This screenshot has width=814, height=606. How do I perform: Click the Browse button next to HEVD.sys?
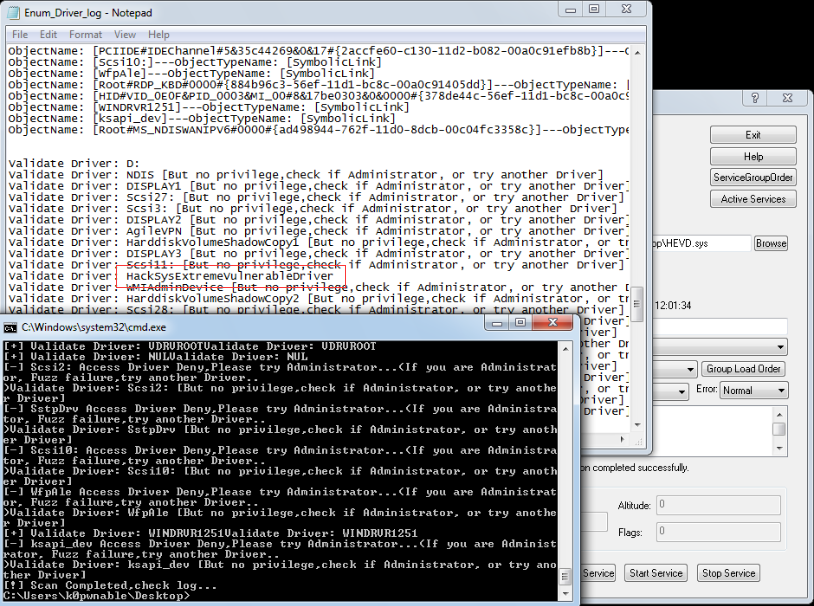click(771, 243)
